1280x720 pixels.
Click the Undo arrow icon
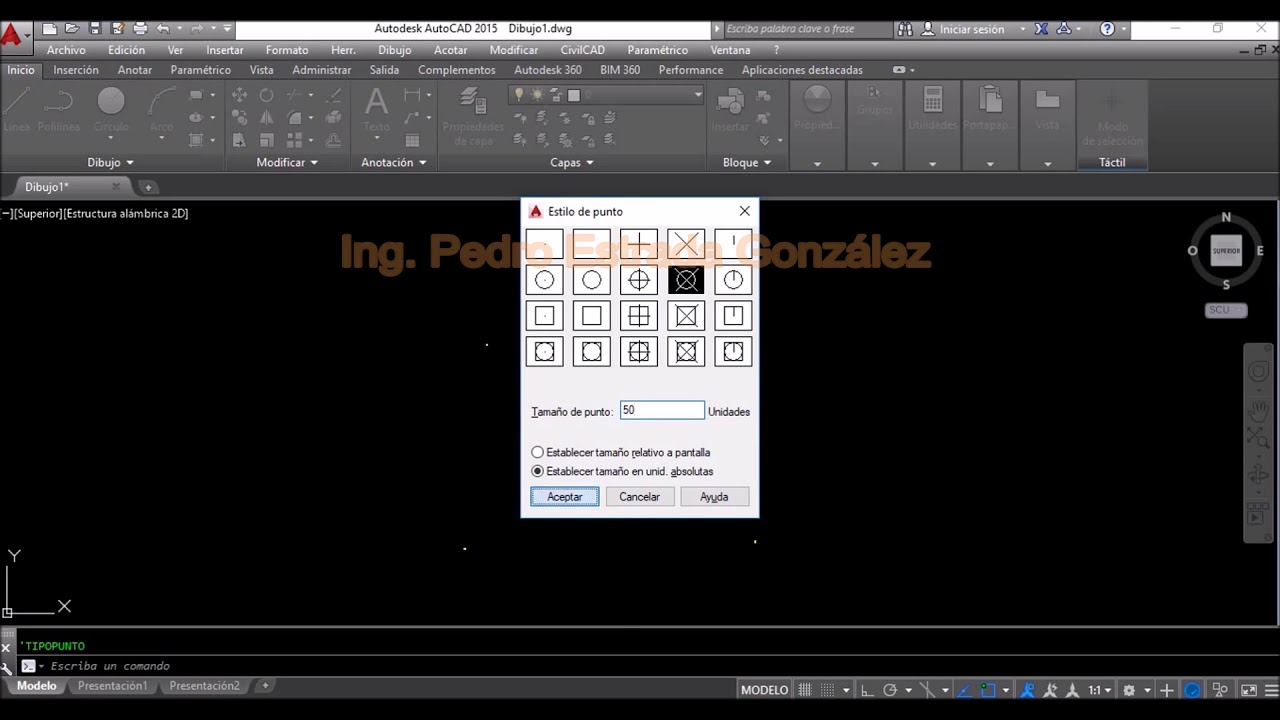(x=163, y=29)
